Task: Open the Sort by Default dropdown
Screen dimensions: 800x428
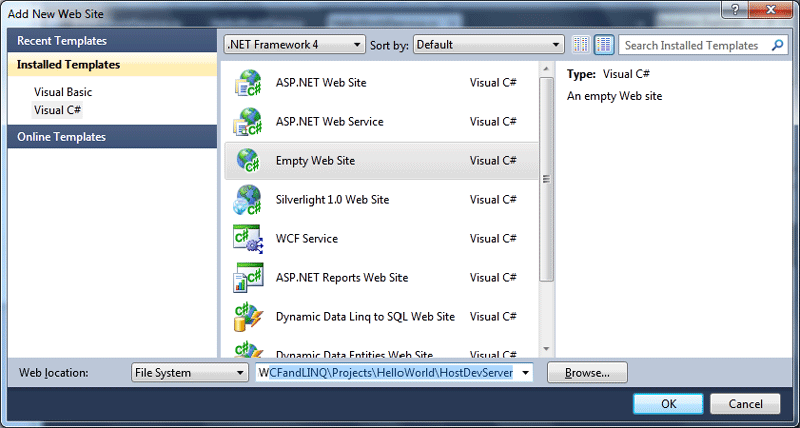Action: point(489,45)
